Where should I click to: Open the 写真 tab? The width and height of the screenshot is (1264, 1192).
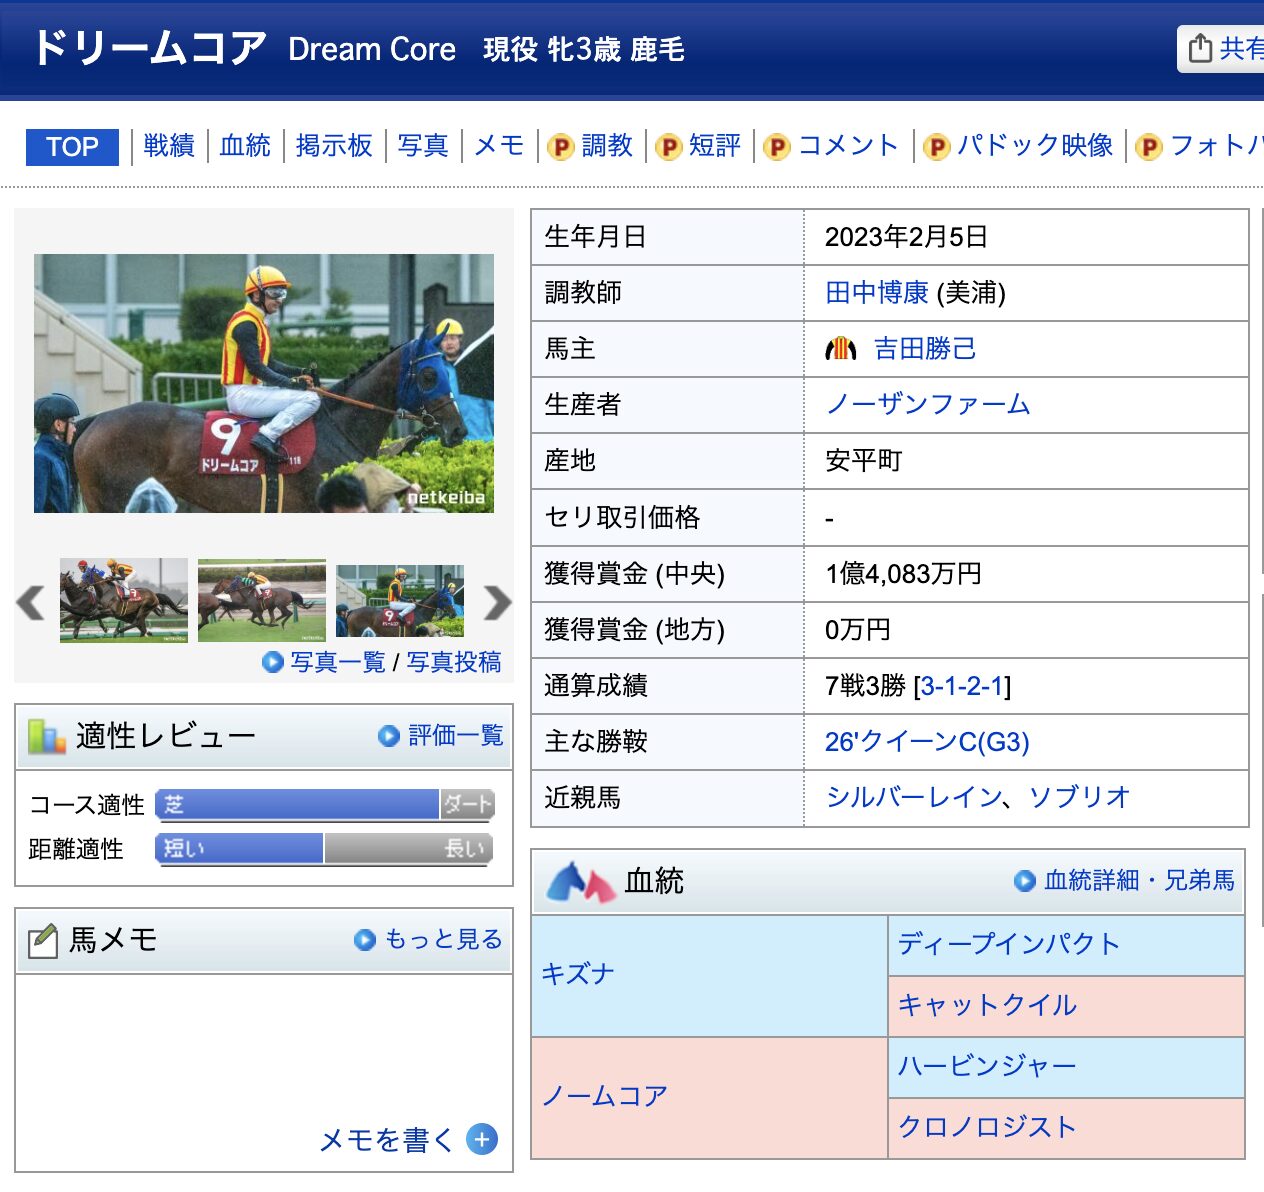point(423,146)
